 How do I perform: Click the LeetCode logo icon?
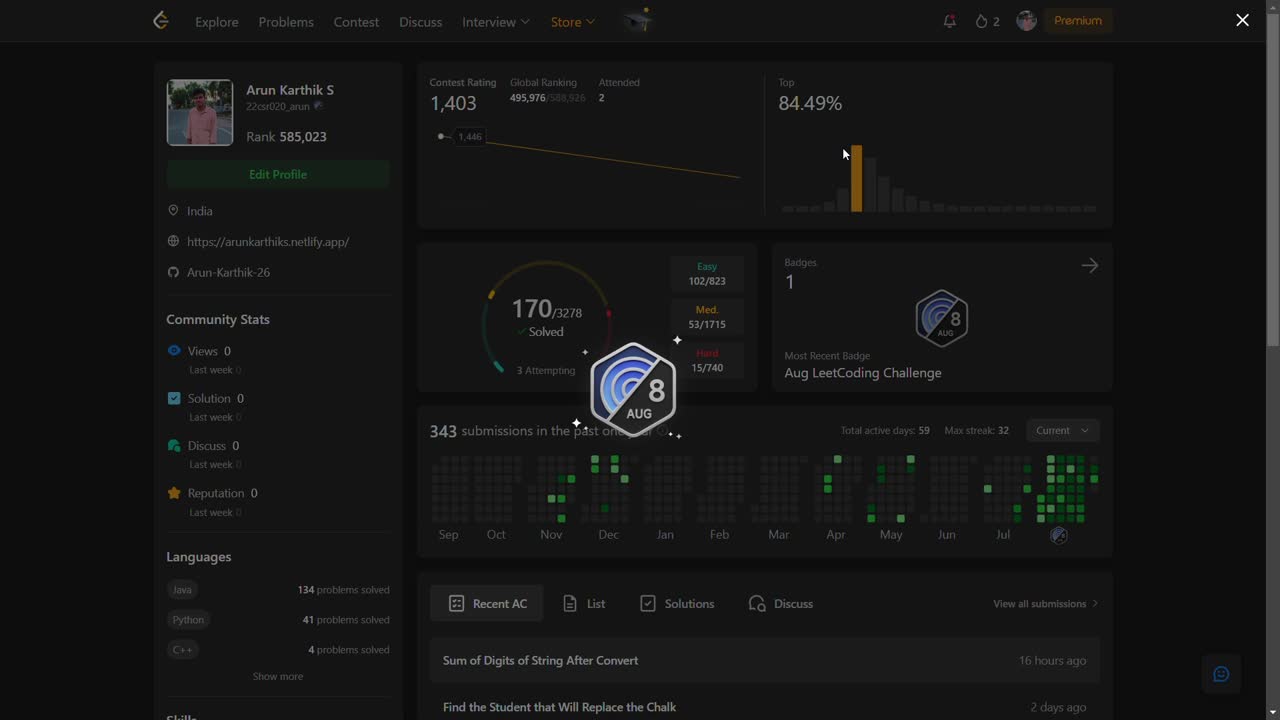[160, 21]
